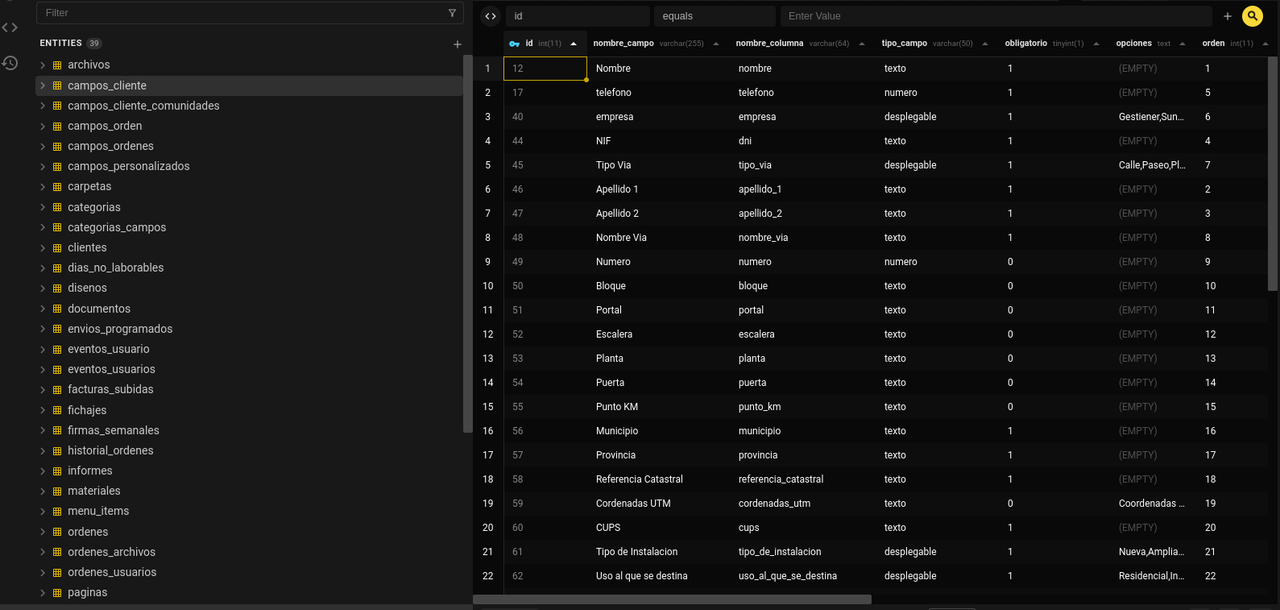
Task: Click the plus icon beside Entities header
Action: coord(457,44)
